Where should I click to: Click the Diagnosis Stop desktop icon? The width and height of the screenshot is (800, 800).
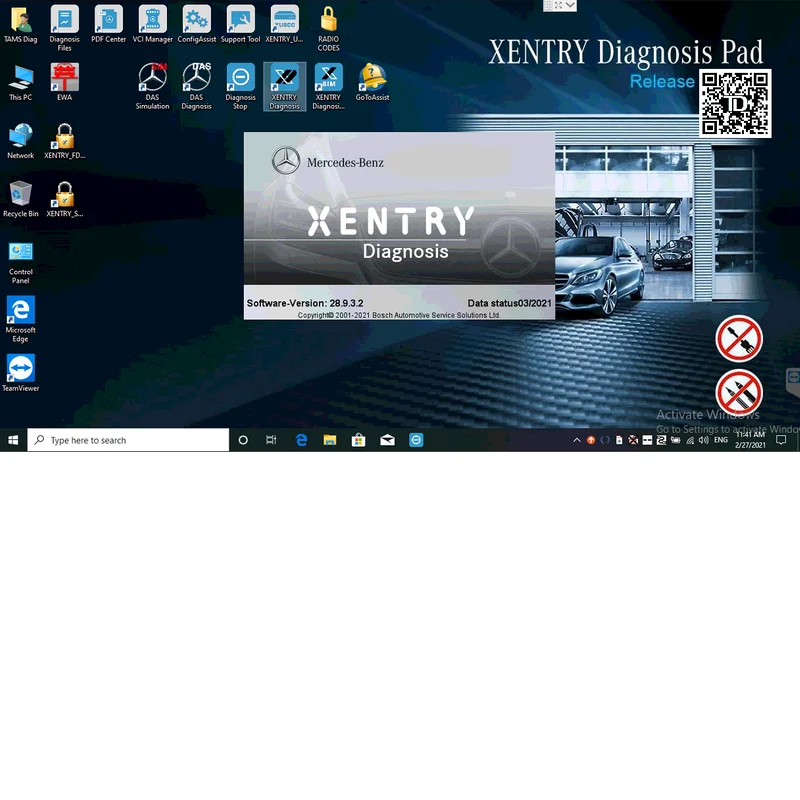[x=240, y=86]
